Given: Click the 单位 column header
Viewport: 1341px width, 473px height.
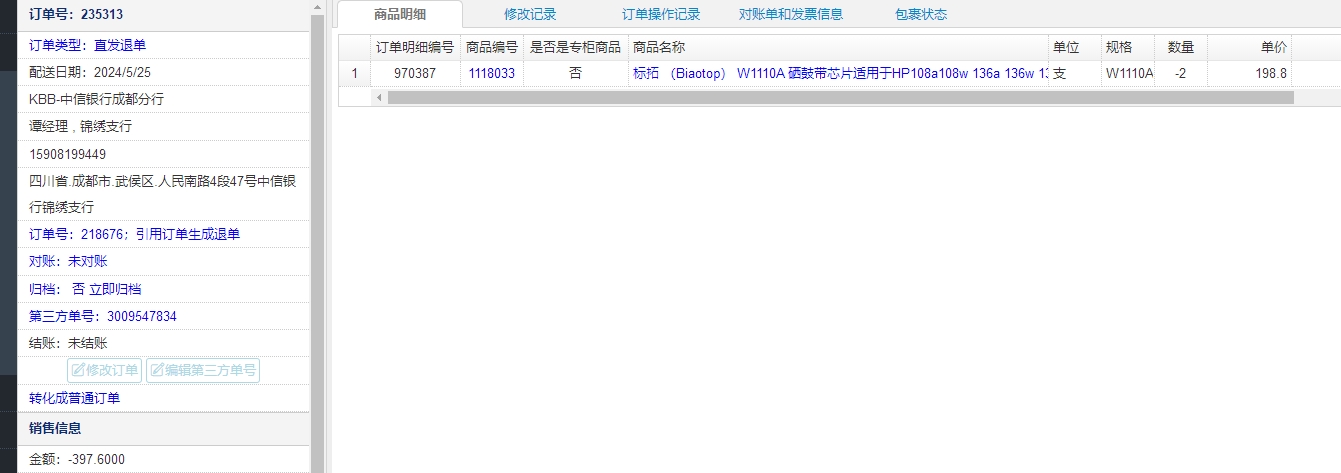Looking at the screenshot, I should [1074, 47].
